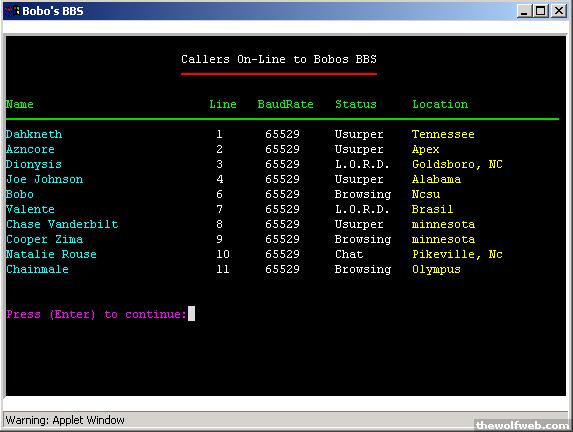Image resolution: width=573 pixels, height=432 pixels.
Task: Click the Goldsboro, NC location text
Action: coord(457,164)
